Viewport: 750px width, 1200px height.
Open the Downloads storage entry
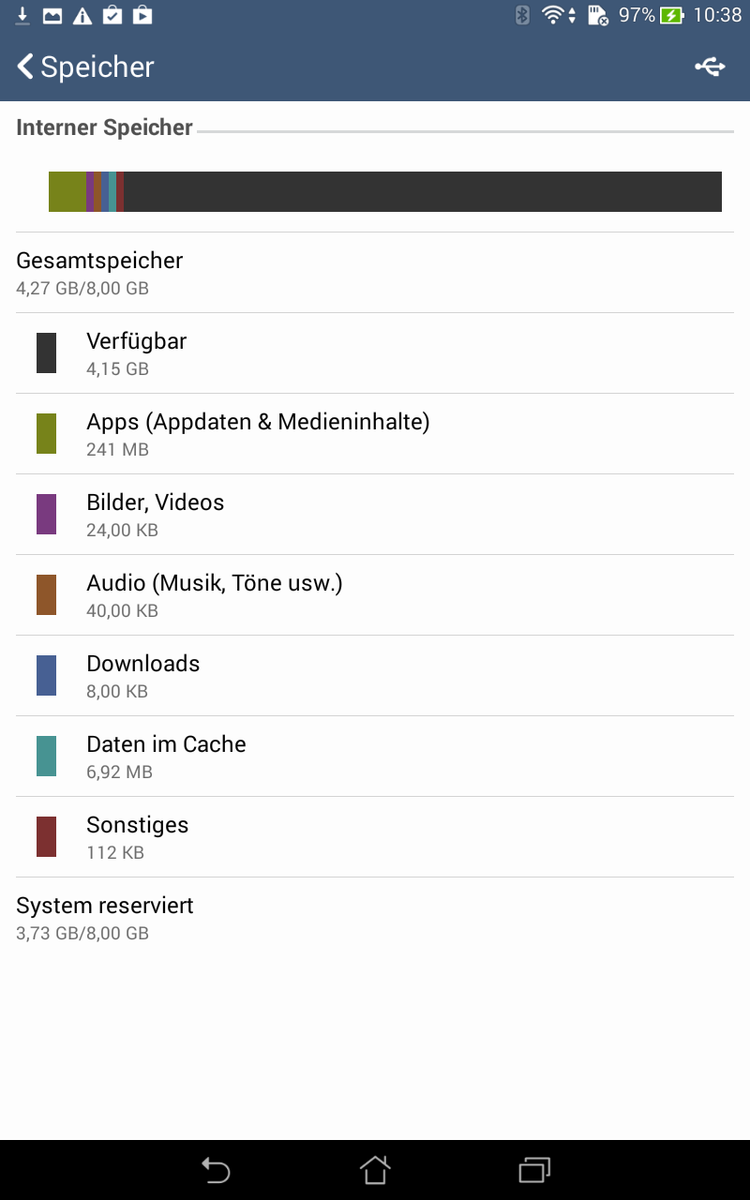pyautogui.click(x=375, y=676)
